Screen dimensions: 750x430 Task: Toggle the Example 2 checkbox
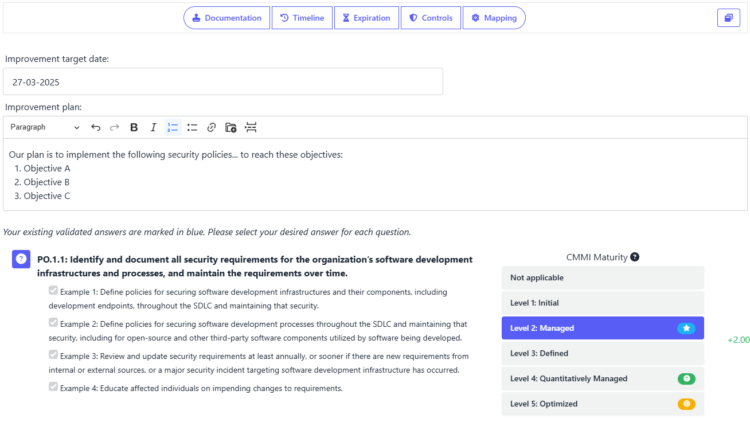53,322
